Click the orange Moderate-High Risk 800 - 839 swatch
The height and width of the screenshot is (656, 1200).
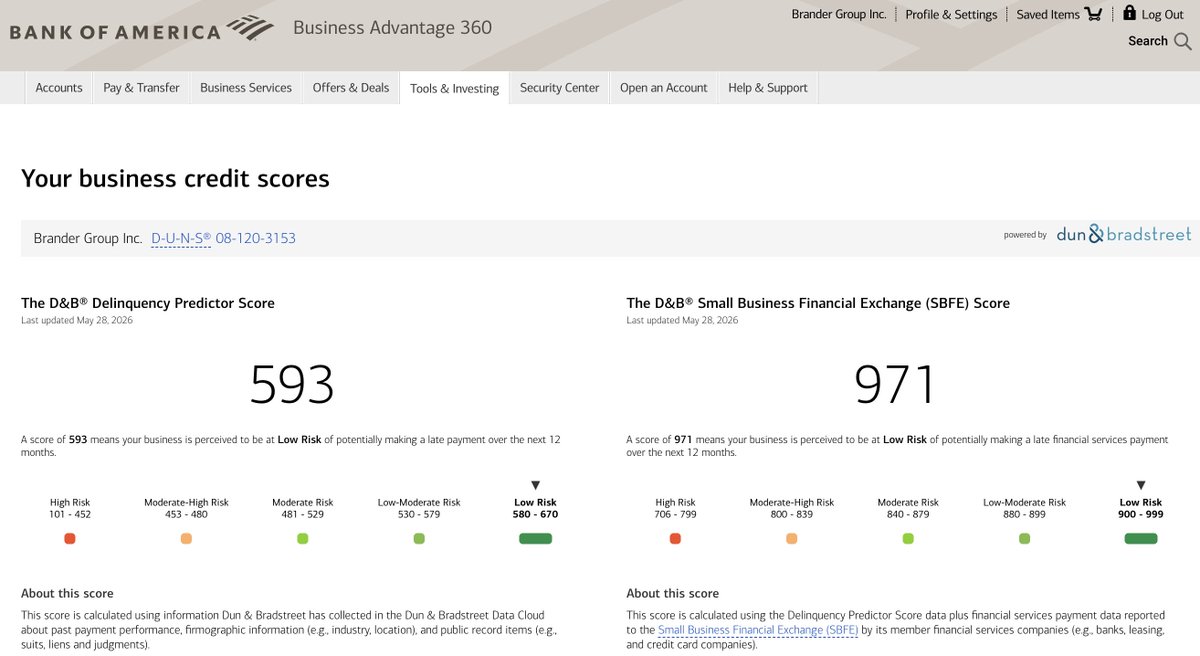click(x=792, y=538)
